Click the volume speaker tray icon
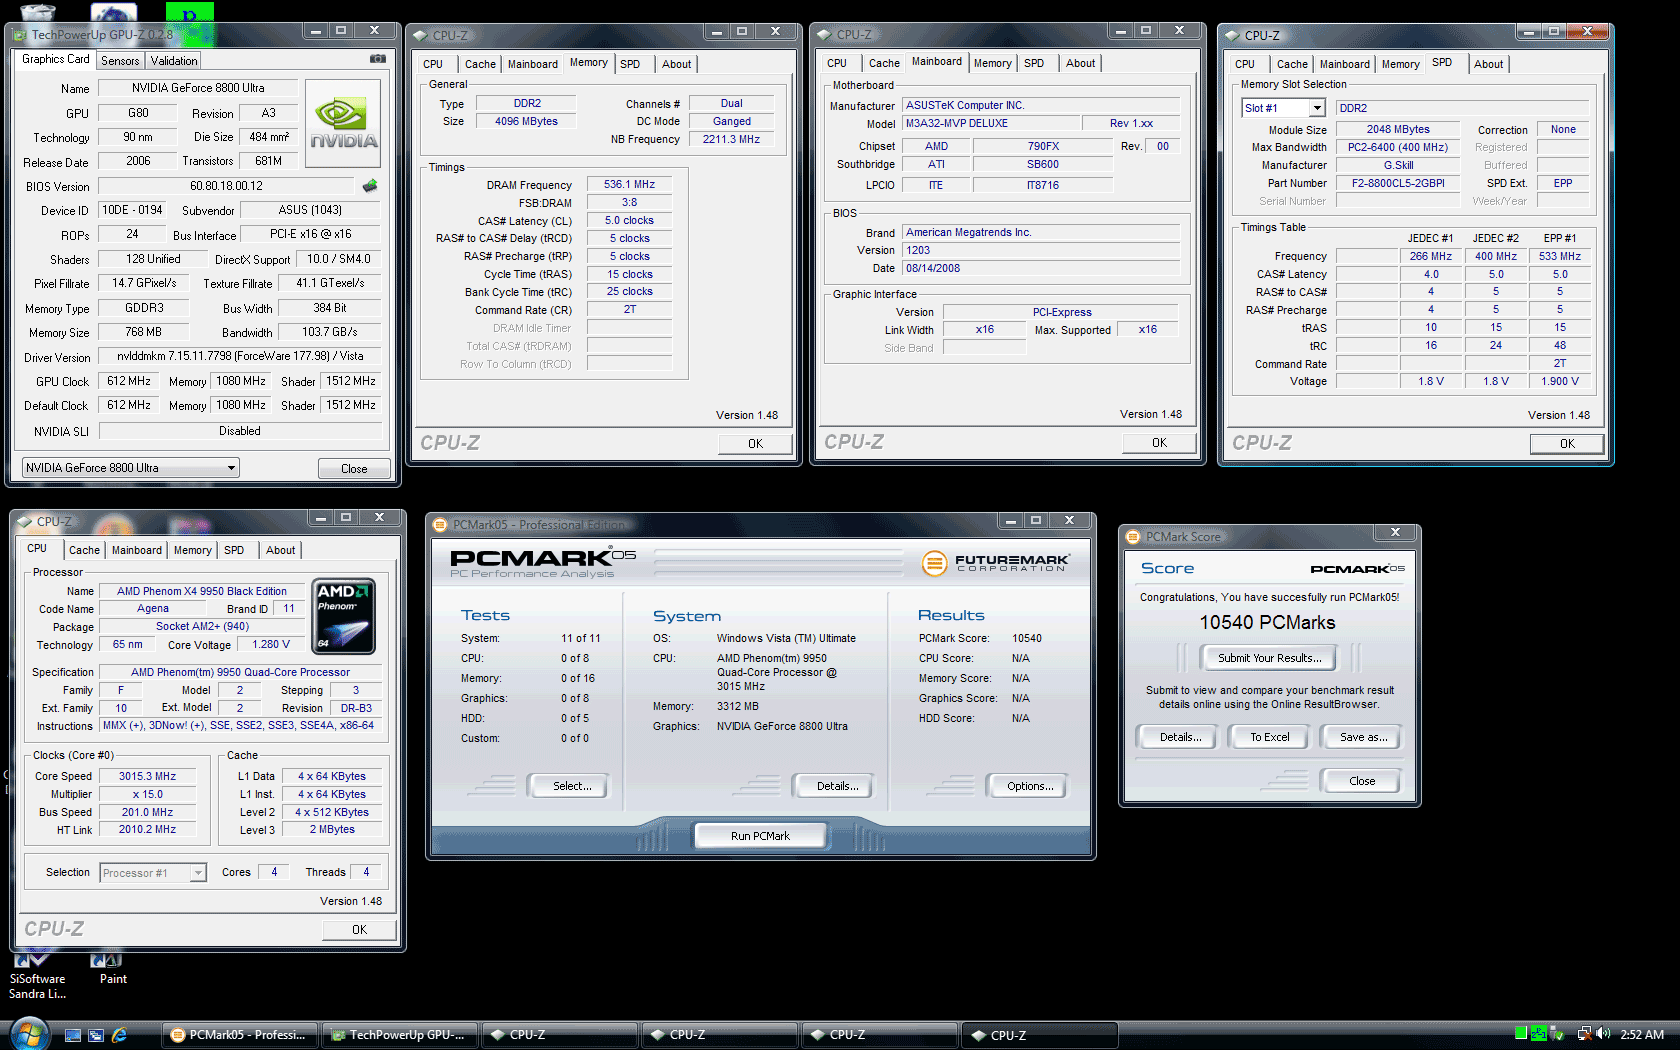 pyautogui.click(x=1603, y=1034)
